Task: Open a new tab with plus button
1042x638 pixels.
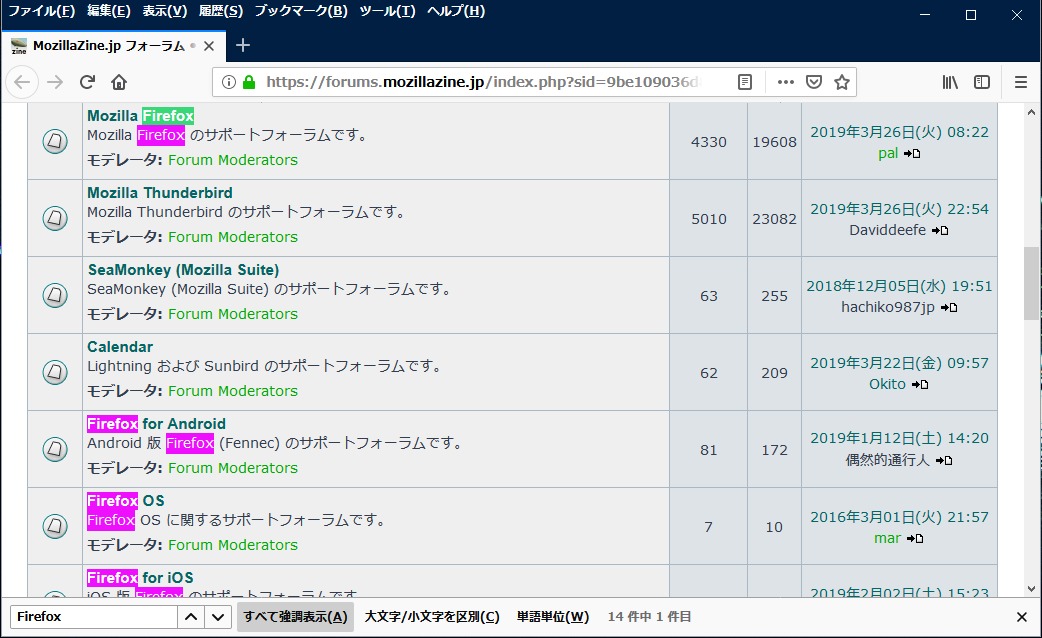Action: click(x=243, y=45)
